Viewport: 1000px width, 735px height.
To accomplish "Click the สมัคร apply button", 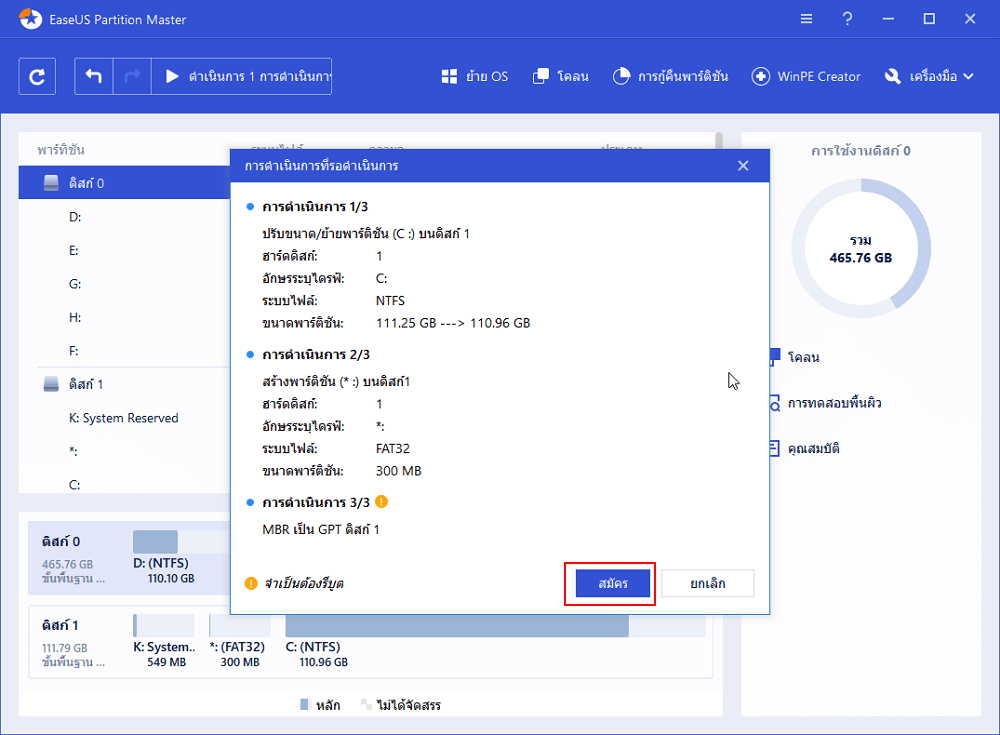I will [x=613, y=583].
